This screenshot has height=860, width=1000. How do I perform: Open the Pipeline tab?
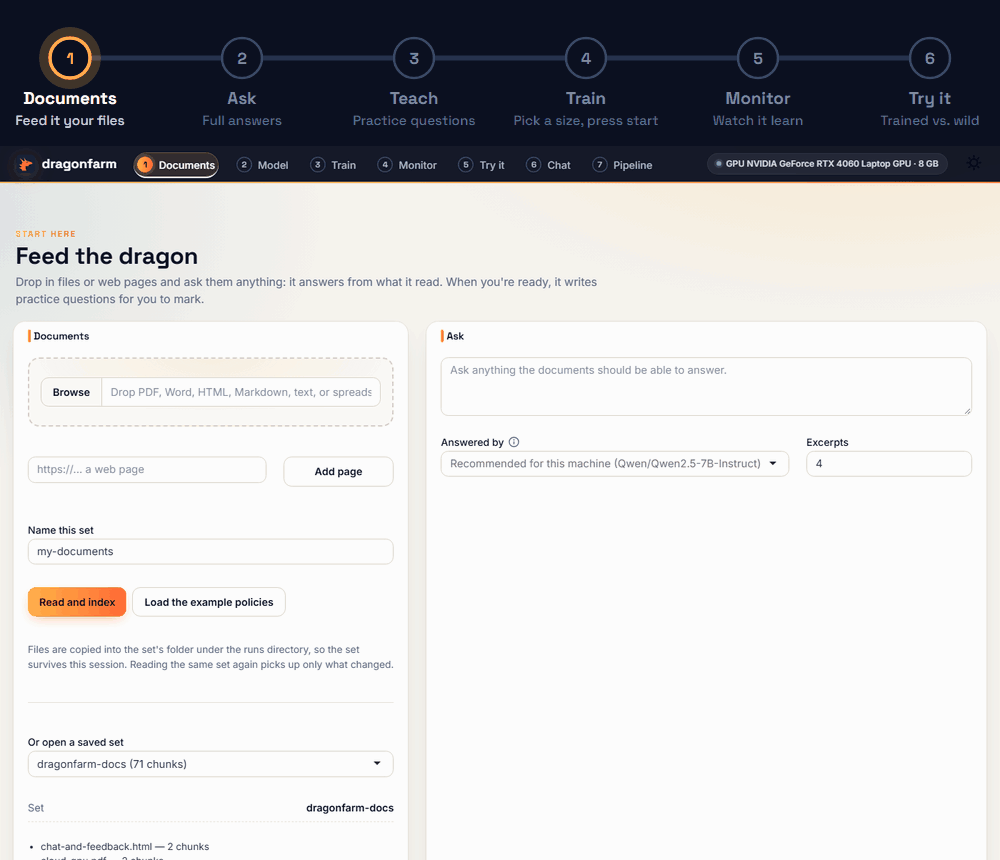(622, 165)
